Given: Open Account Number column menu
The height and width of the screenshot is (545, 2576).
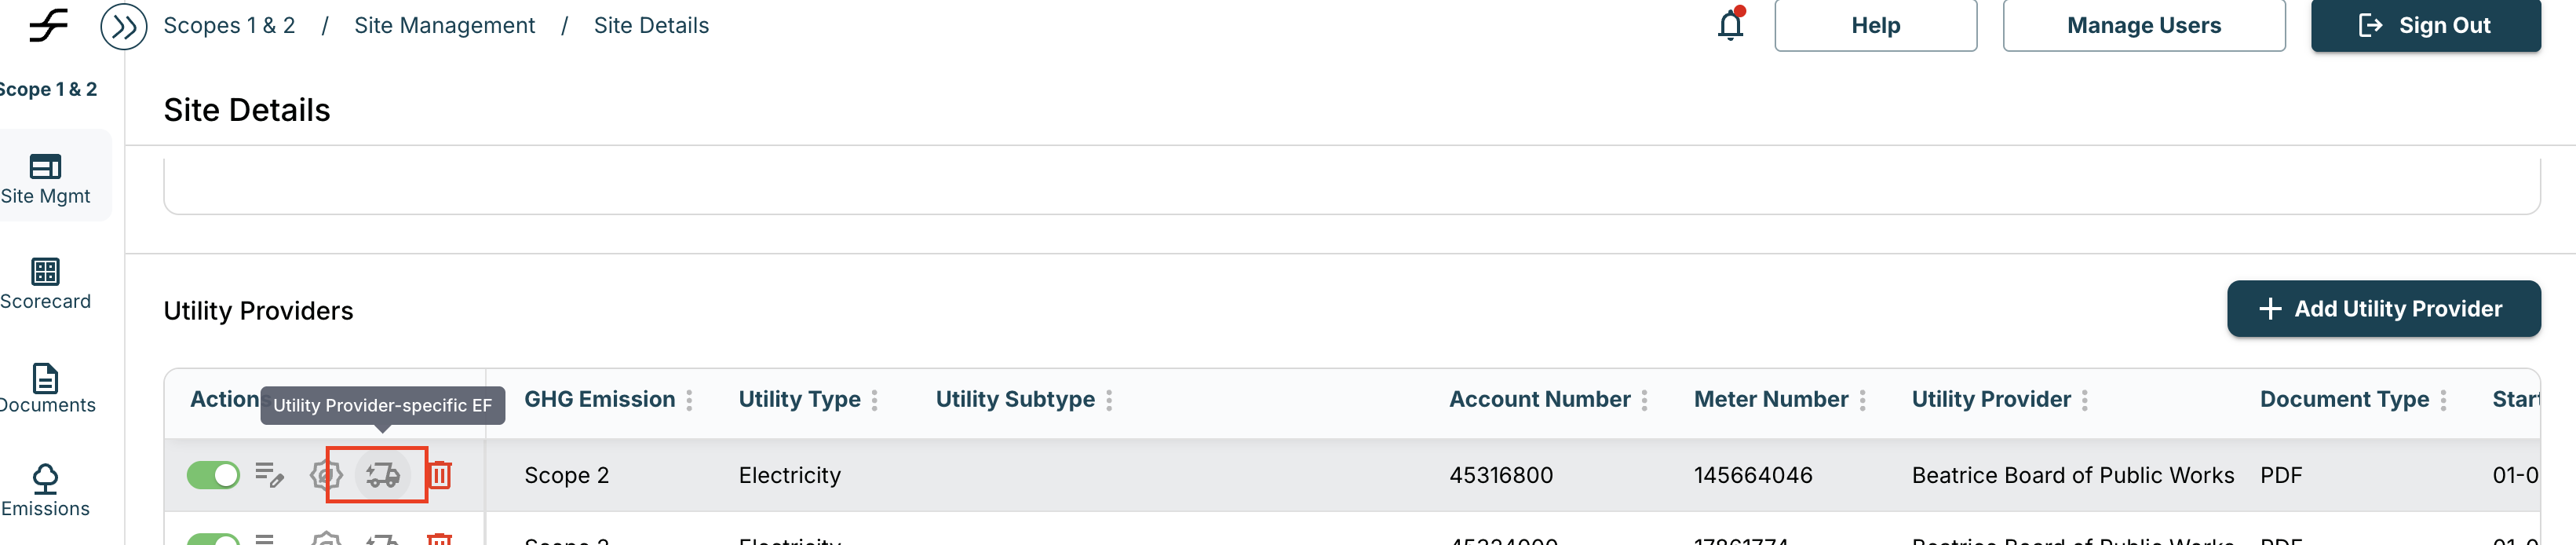Looking at the screenshot, I should click(x=1645, y=400).
